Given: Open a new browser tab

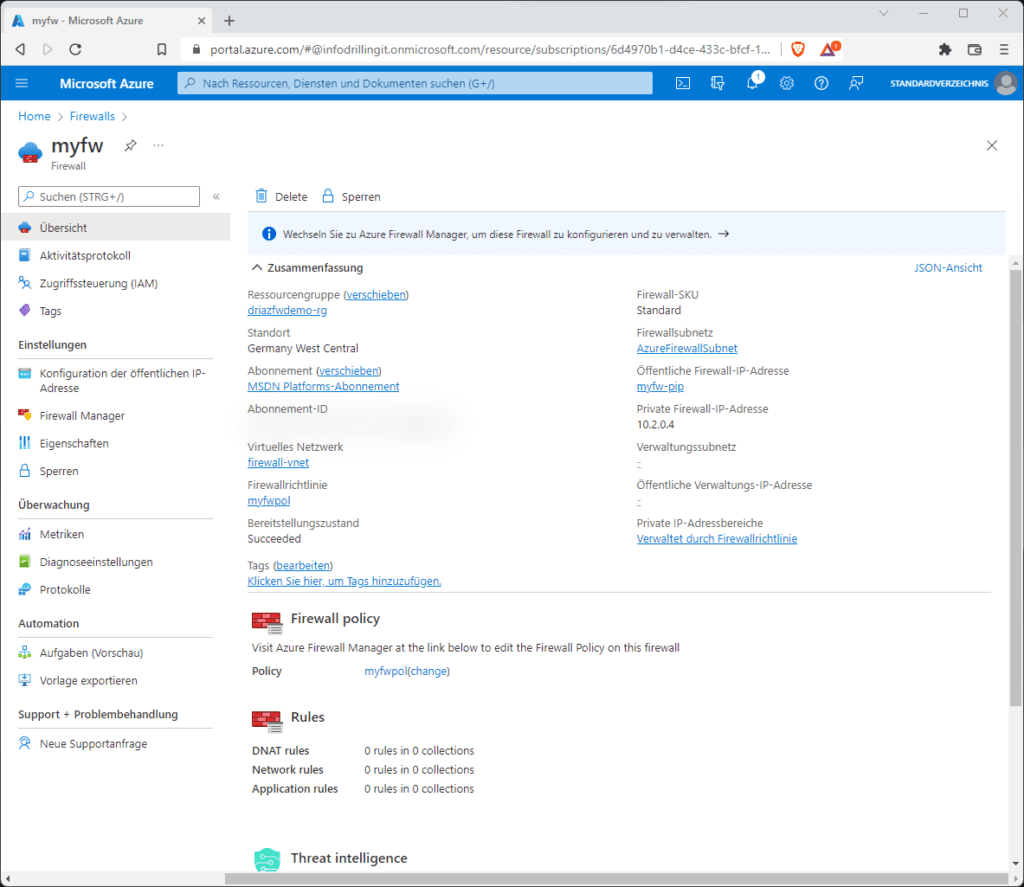Looking at the screenshot, I should click(x=229, y=20).
